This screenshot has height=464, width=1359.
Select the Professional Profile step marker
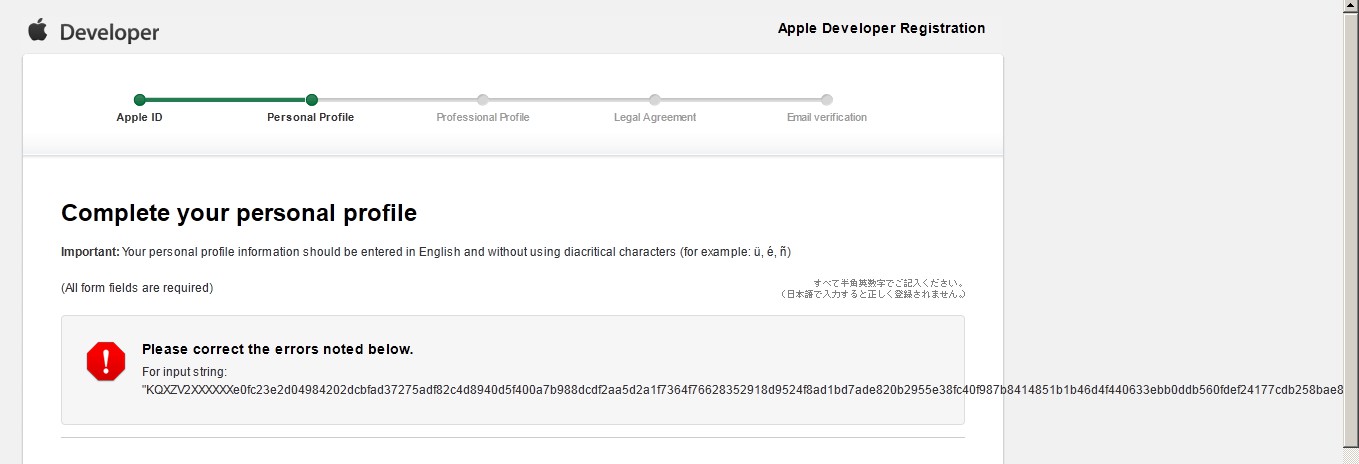(483, 99)
